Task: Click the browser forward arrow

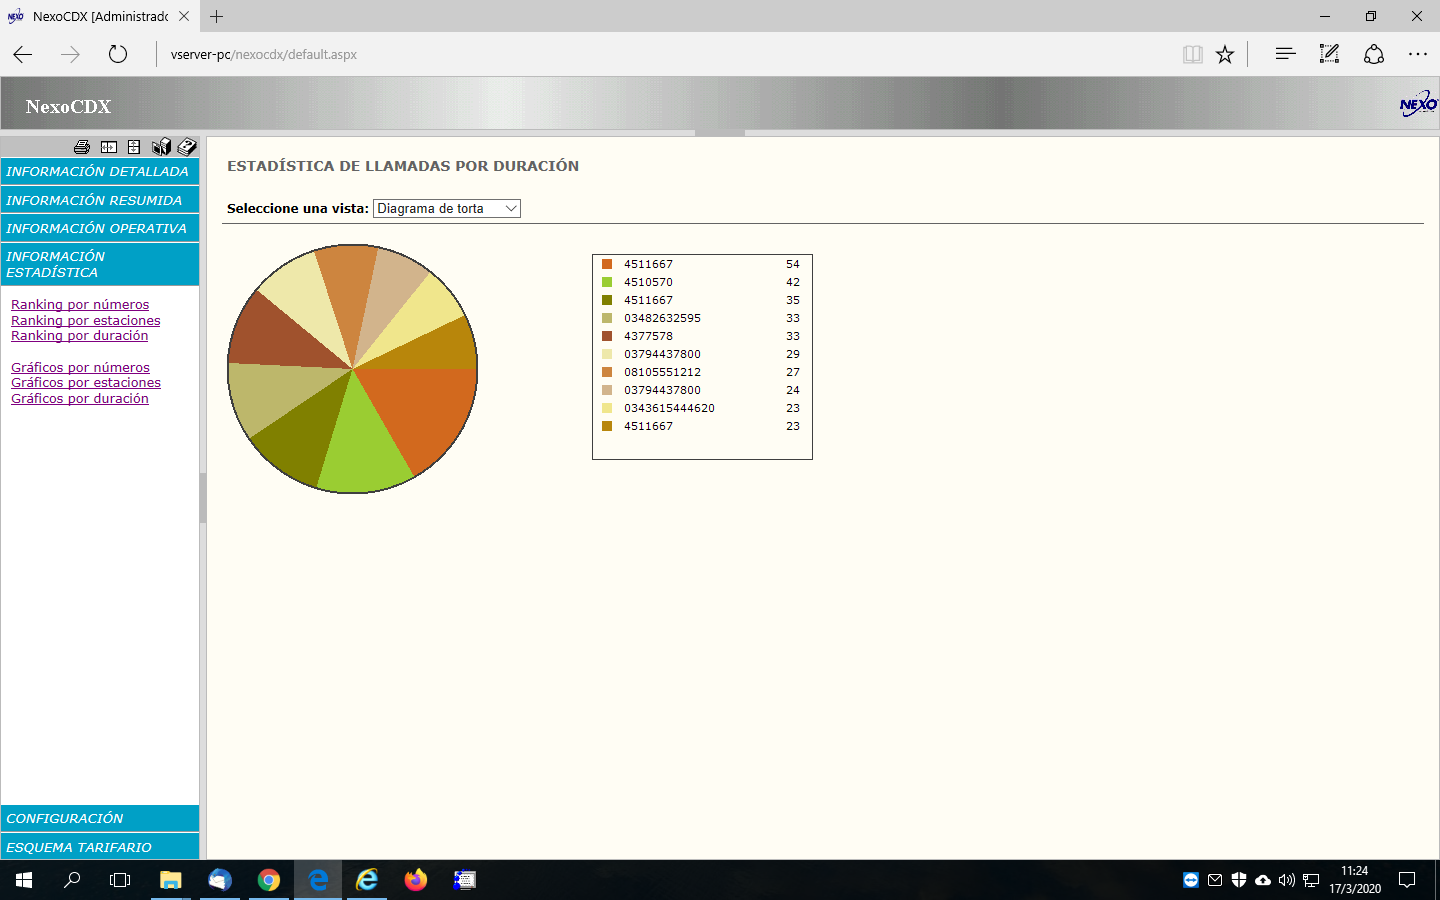Action: pos(70,54)
